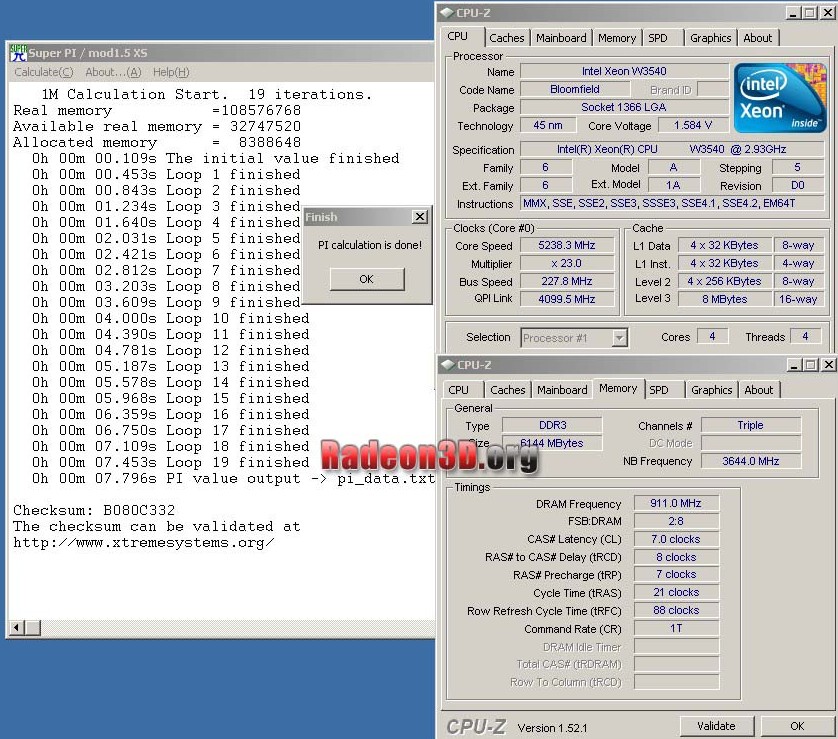Click the CPU-Z title bar icon in lower window
Viewport: 838px width, 739px height.
coord(447,365)
